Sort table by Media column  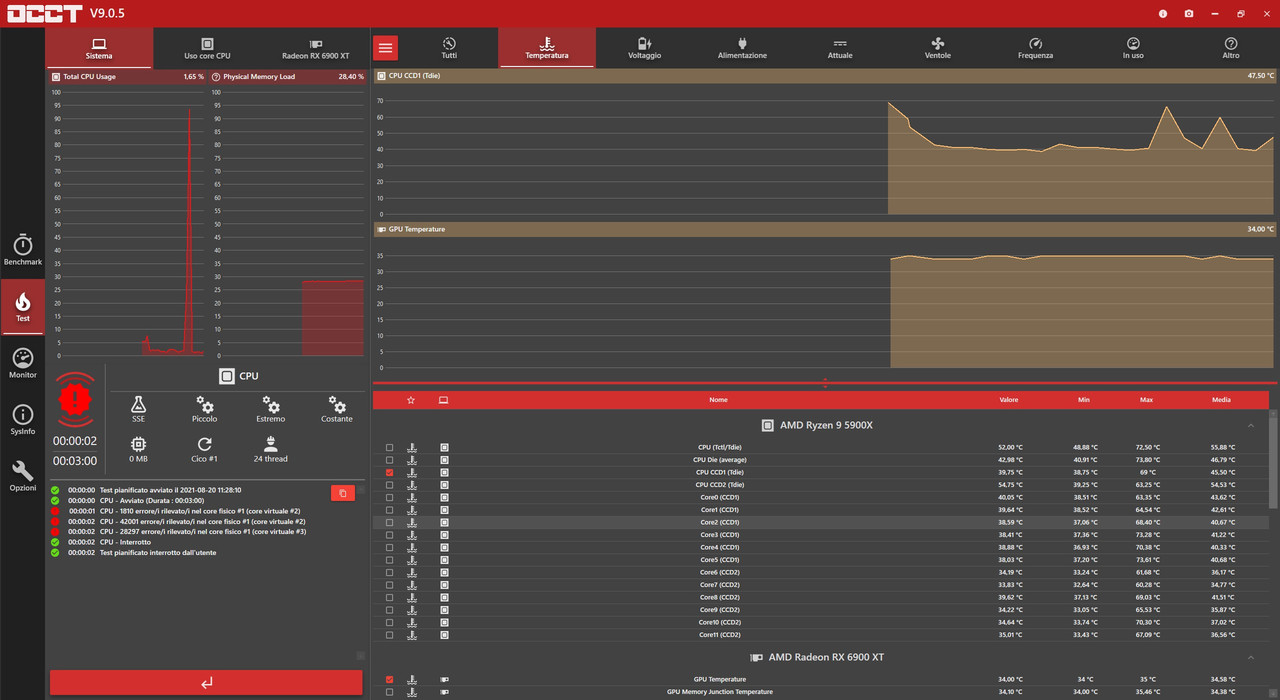tap(1221, 400)
